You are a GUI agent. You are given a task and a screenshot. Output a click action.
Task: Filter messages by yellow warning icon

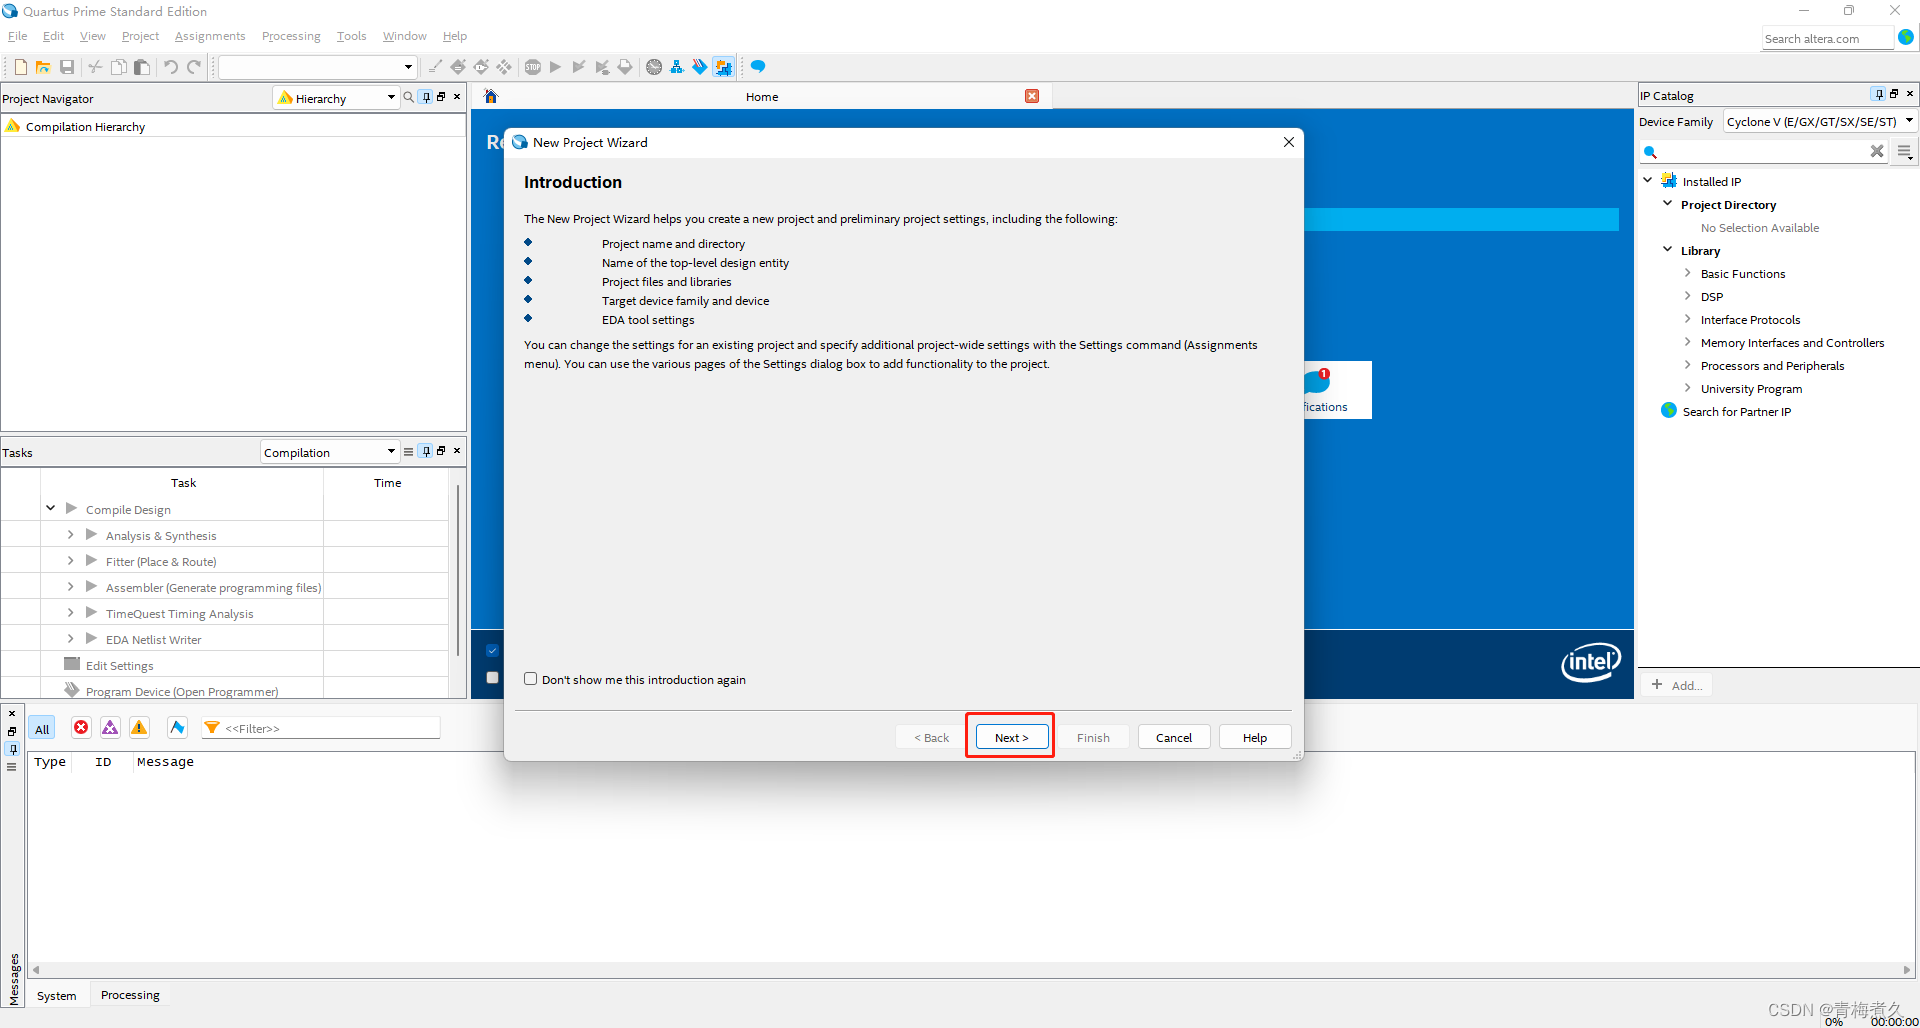tap(139, 728)
